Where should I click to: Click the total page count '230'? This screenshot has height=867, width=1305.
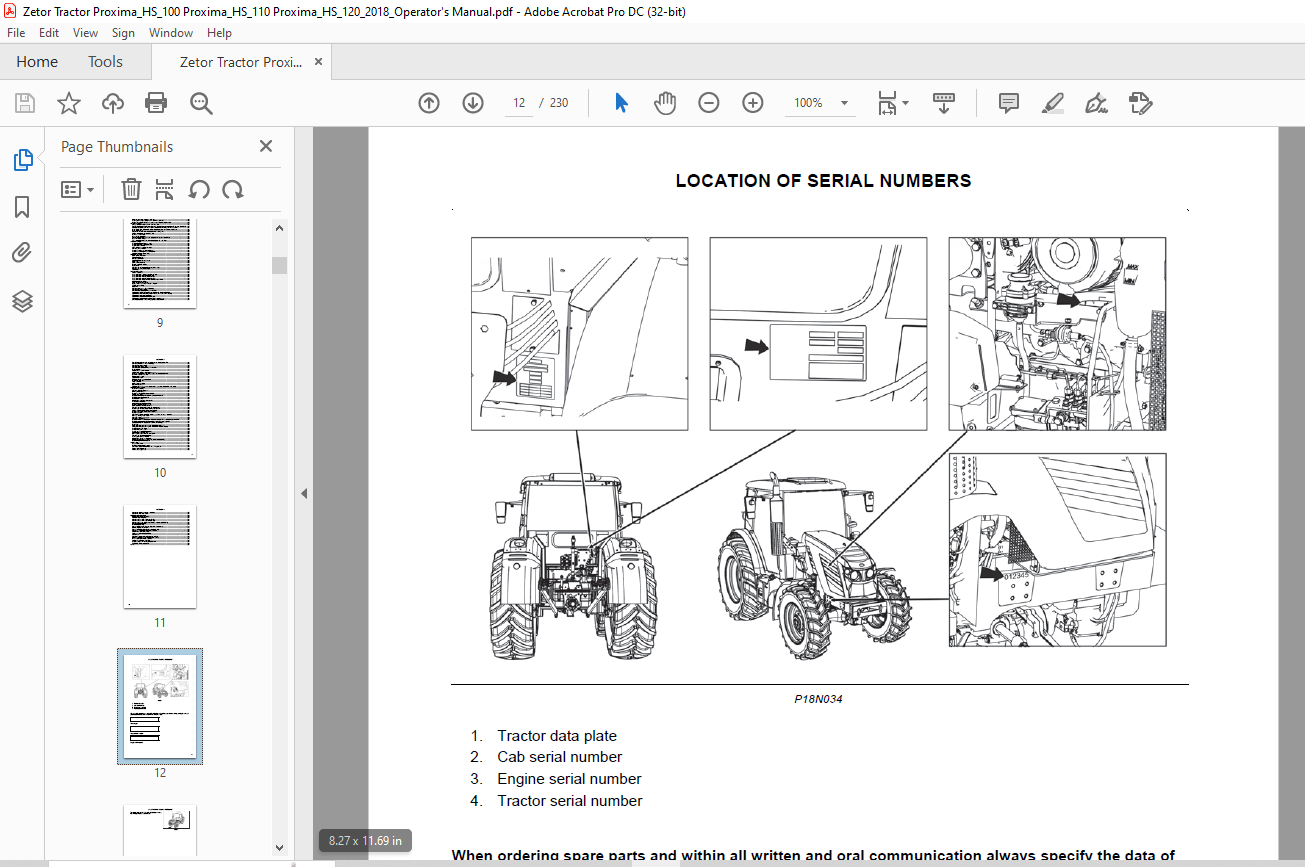(559, 103)
